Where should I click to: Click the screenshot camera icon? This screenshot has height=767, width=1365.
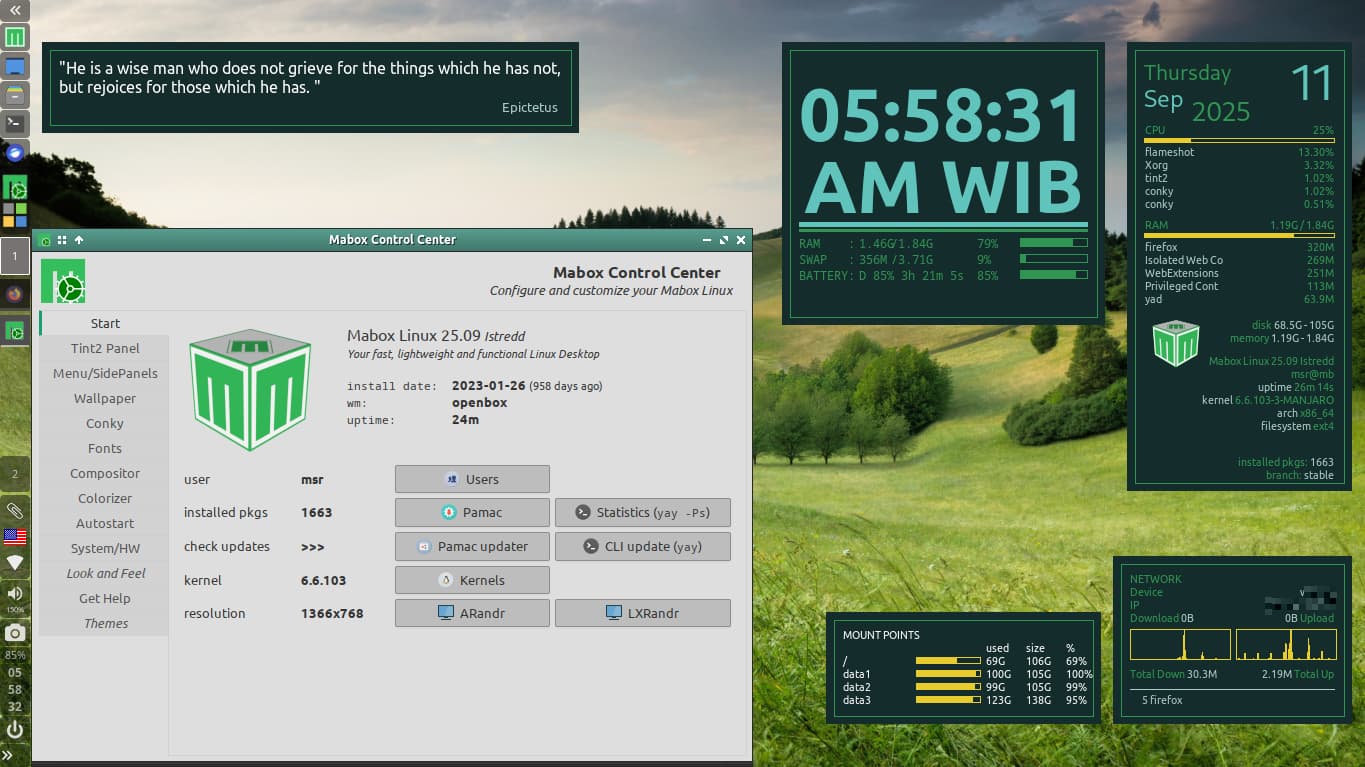tap(15, 633)
